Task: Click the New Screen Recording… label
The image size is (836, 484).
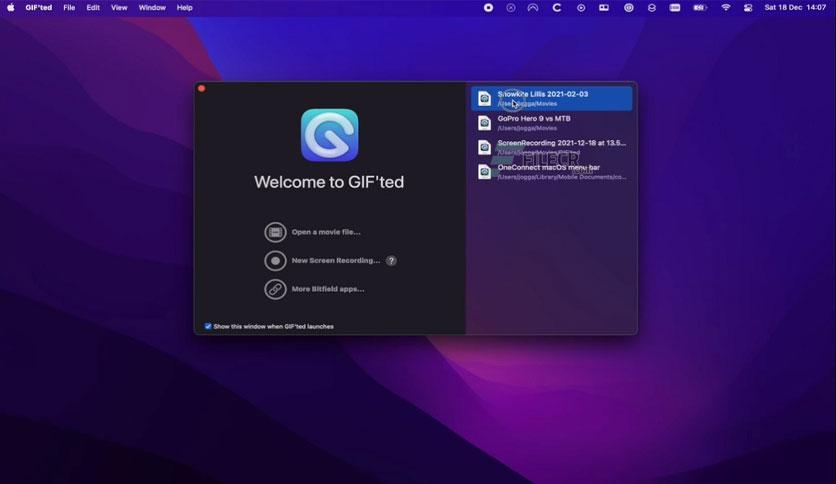Action: pyautogui.click(x=335, y=261)
